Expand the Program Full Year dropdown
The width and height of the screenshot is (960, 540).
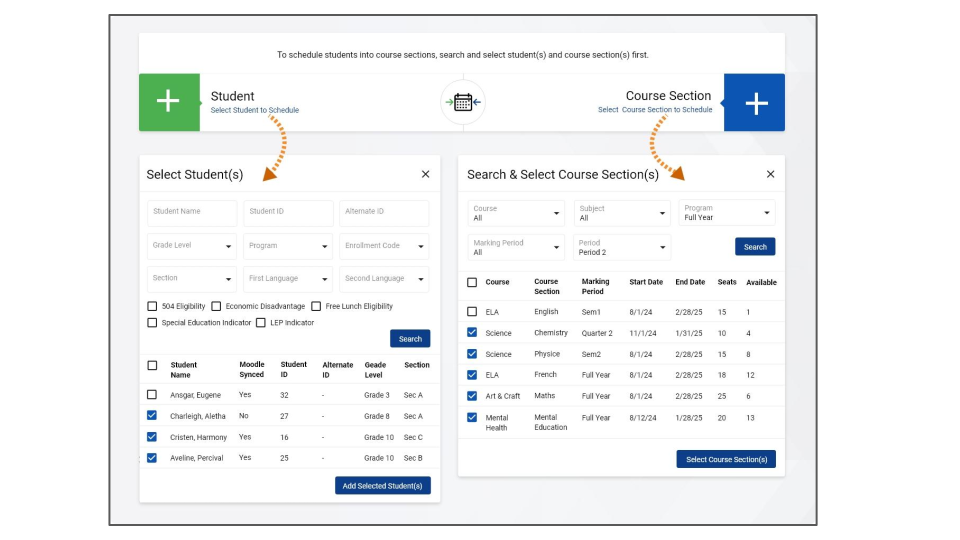tap(726, 213)
